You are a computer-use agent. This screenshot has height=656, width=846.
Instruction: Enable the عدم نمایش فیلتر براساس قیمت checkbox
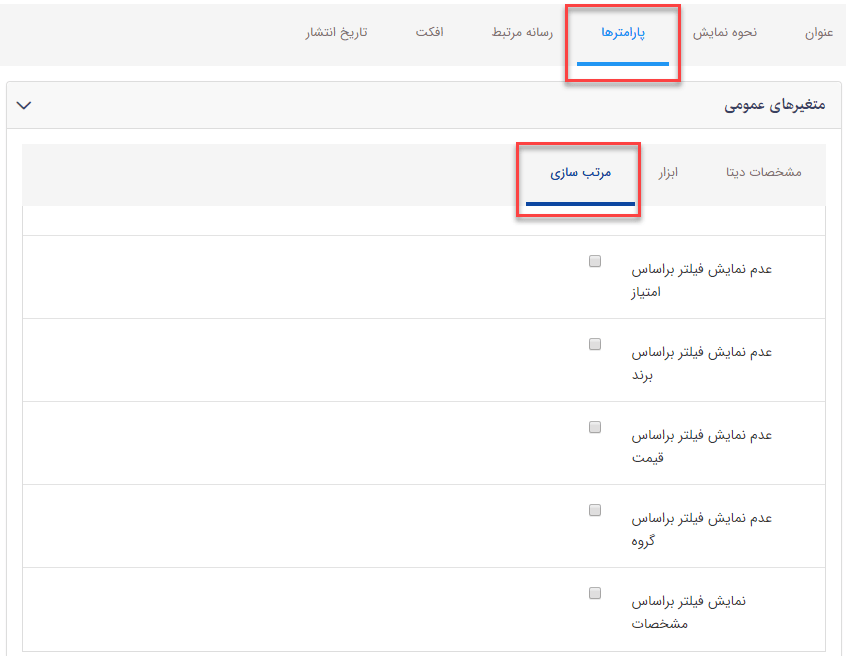point(595,427)
